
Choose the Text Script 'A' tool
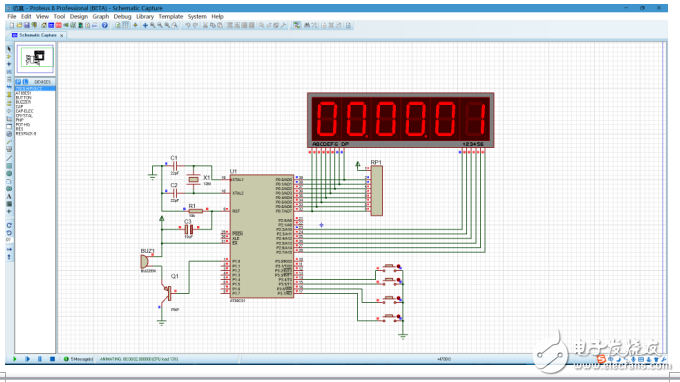click(9, 196)
